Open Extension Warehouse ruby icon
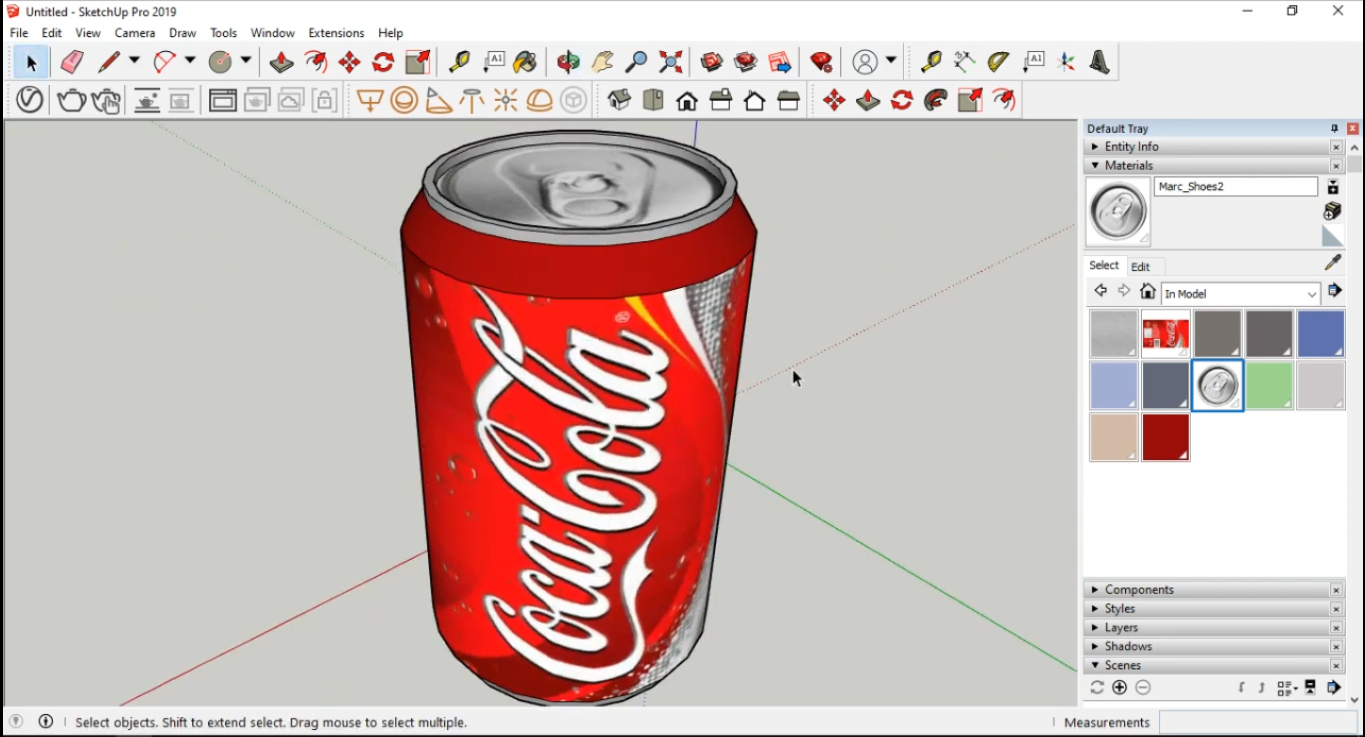This screenshot has width=1365, height=737. pos(821,63)
